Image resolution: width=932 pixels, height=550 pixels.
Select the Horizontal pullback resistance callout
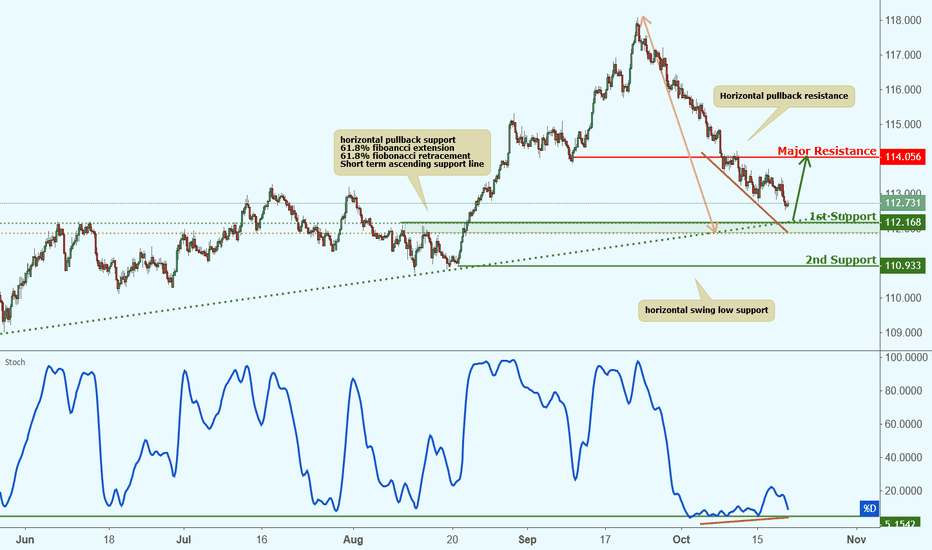[783, 96]
